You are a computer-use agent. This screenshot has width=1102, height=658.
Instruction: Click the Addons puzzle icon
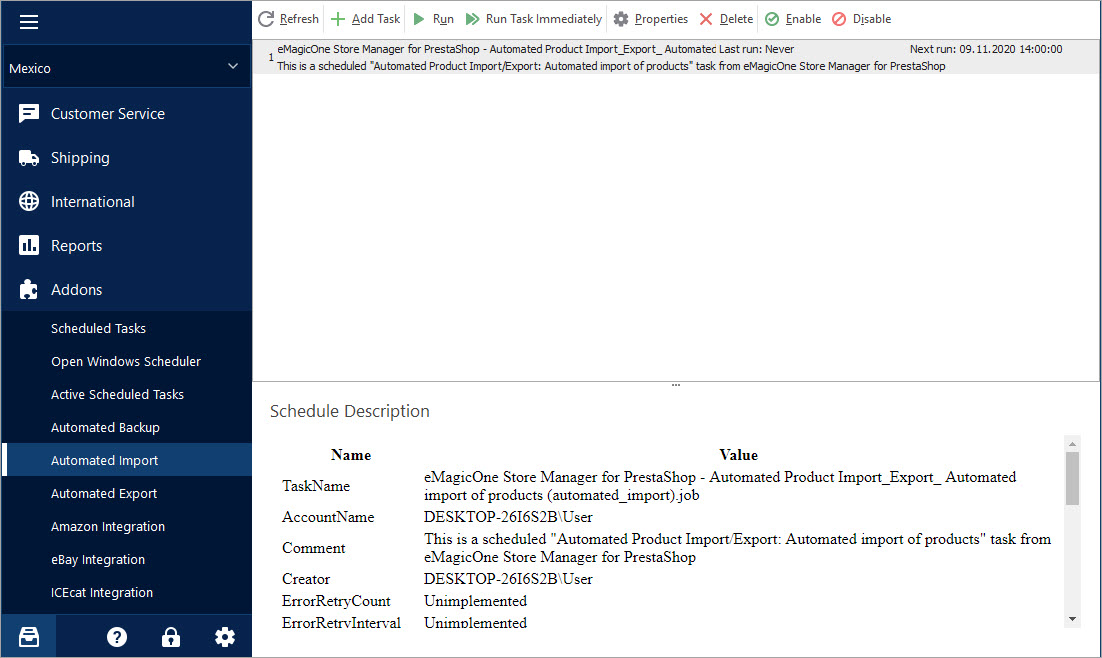point(29,289)
